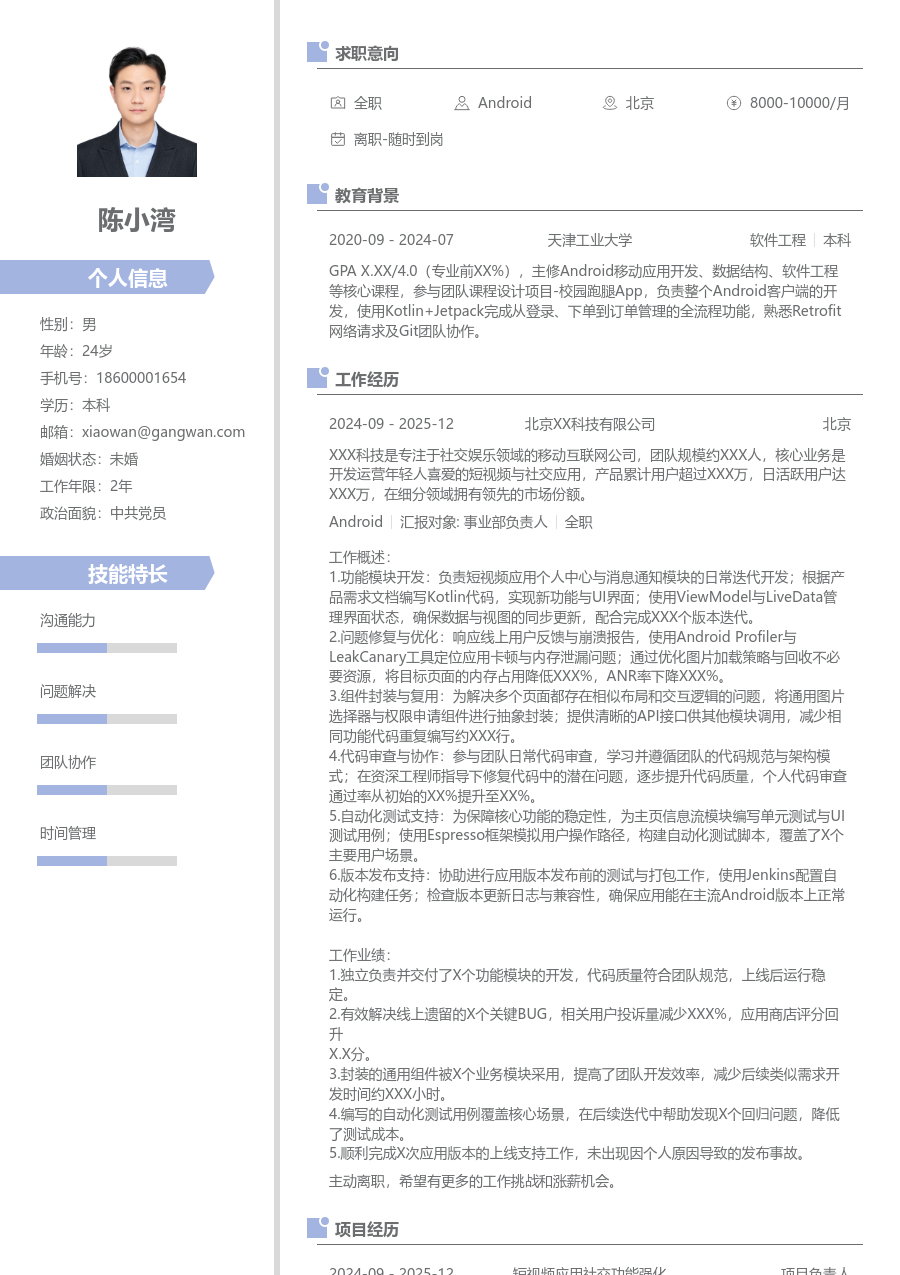The height and width of the screenshot is (1275, 900).
Task: Click the email address xiaowan@gangwan.com
Action: 163,431
